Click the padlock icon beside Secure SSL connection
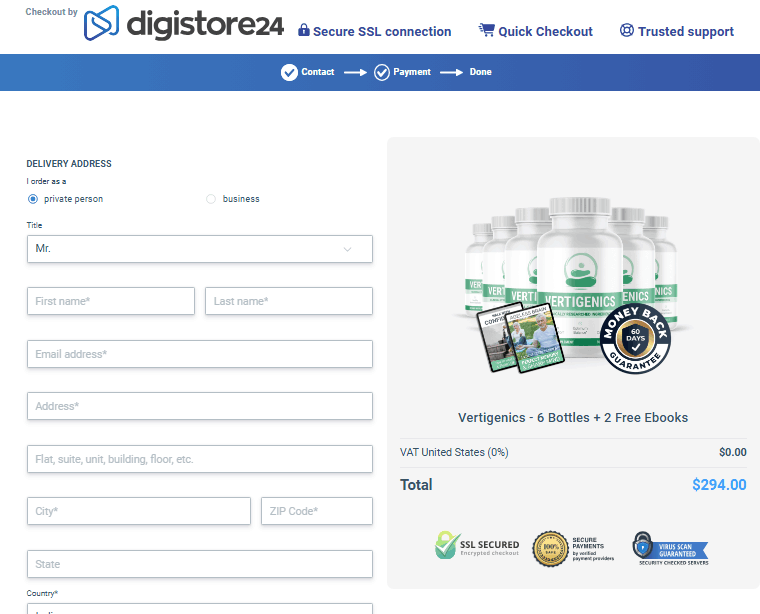This screenshot has width=760, height=614. pos(304,31)
